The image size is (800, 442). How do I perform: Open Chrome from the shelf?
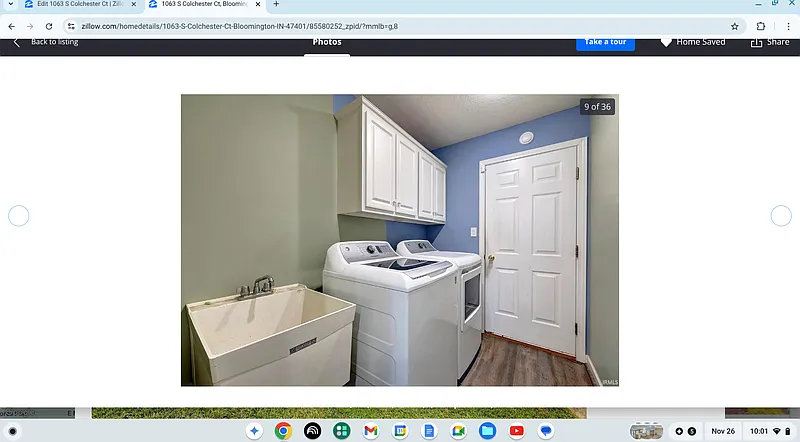pos(283,431)
